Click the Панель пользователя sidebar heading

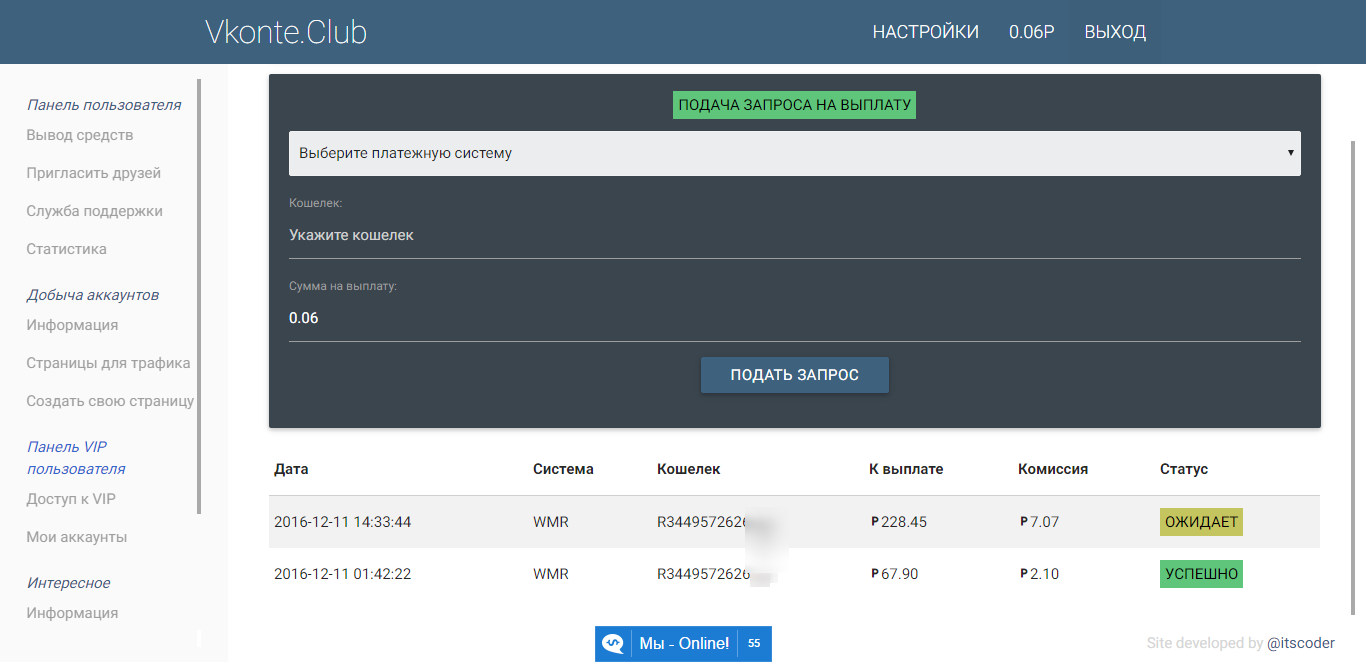pos(104,105)
